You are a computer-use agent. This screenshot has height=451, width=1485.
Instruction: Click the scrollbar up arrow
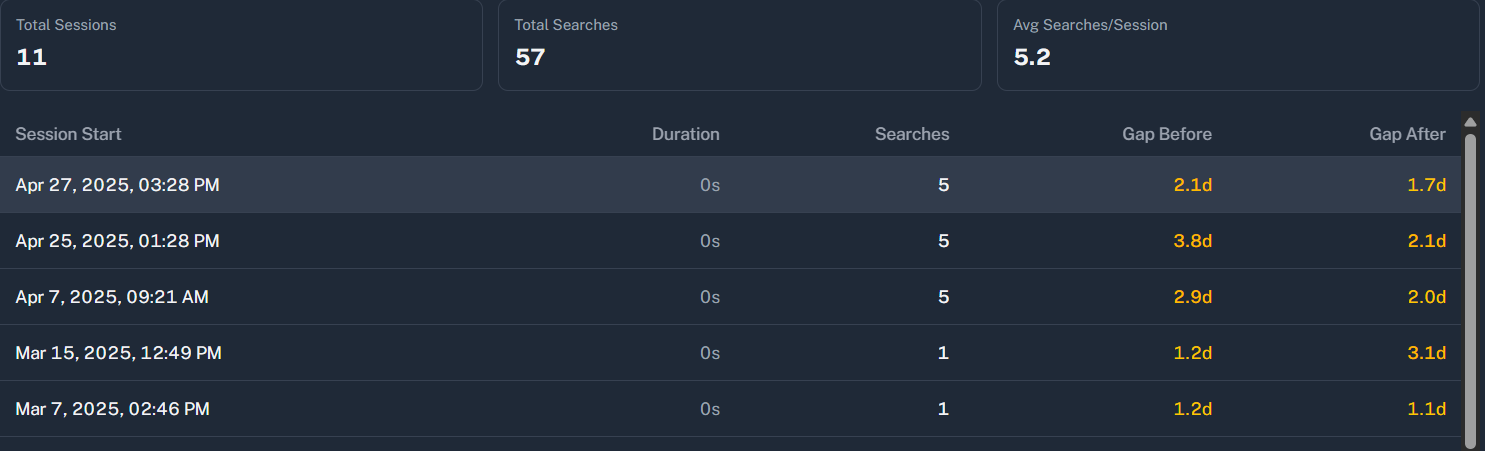(x=1470, y=123)
